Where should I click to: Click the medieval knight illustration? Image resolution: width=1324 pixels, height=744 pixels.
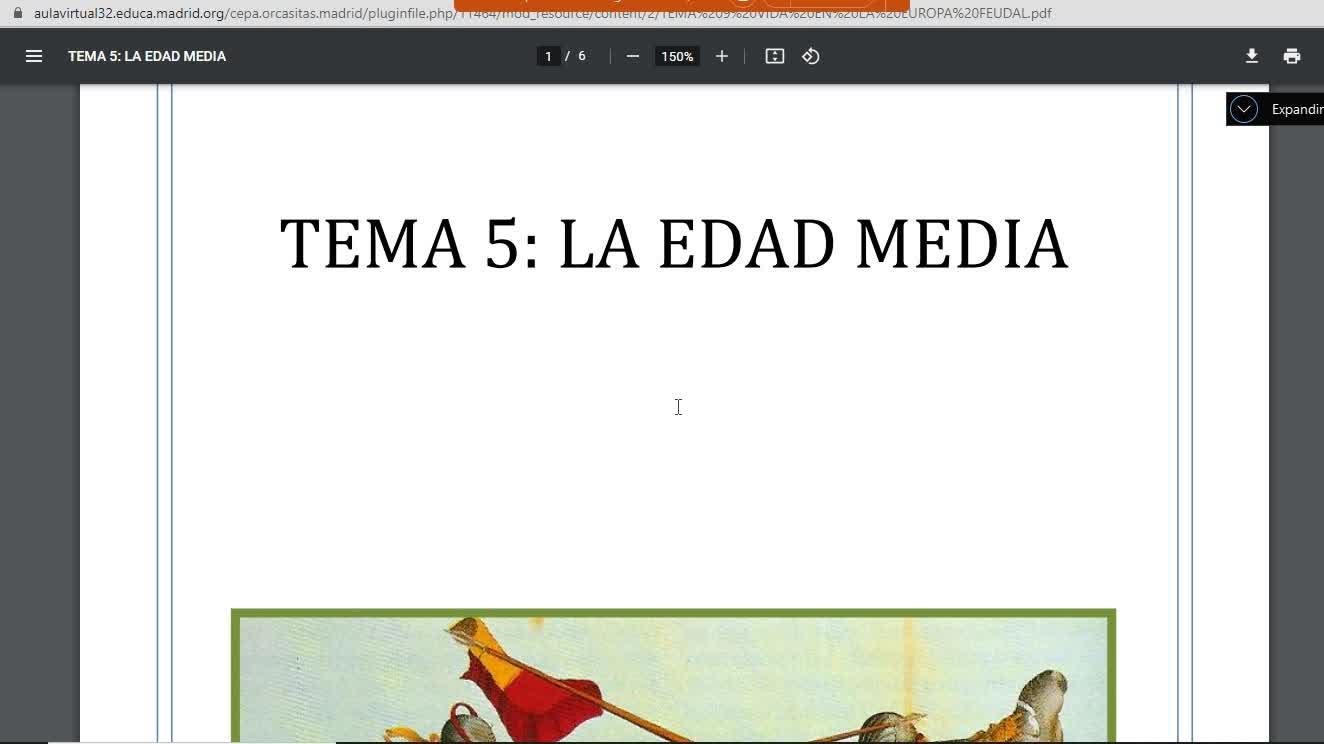coord(673,676)
